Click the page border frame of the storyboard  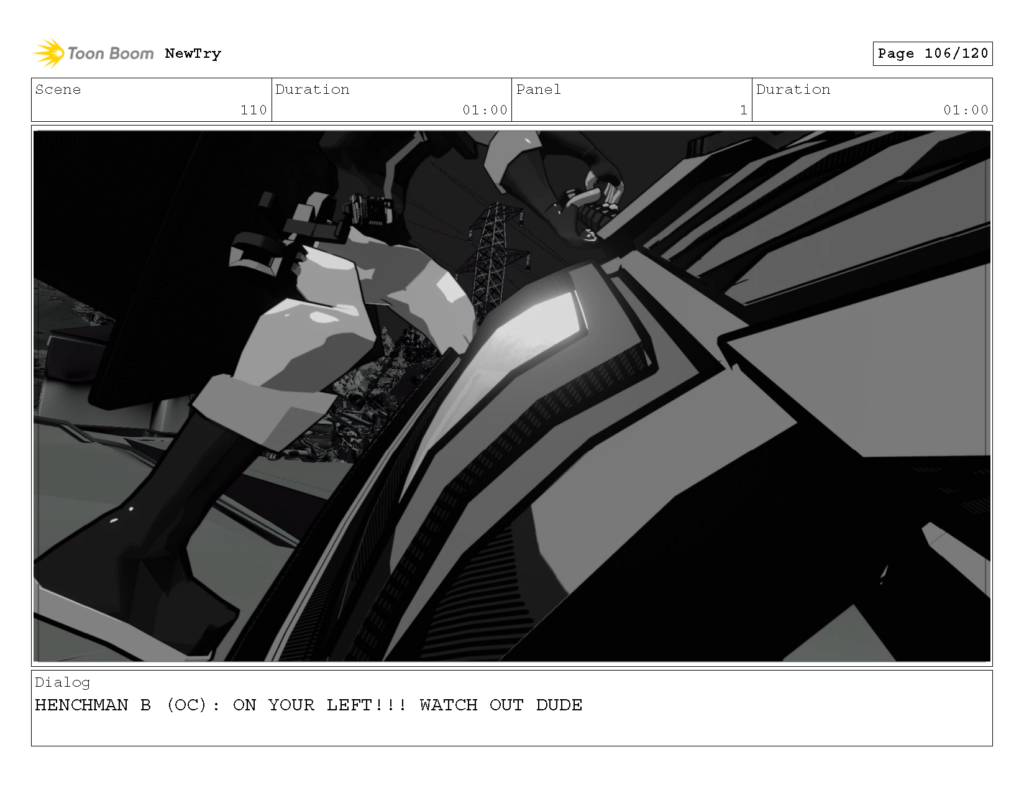pyautogui.click(x=512, y=125)
